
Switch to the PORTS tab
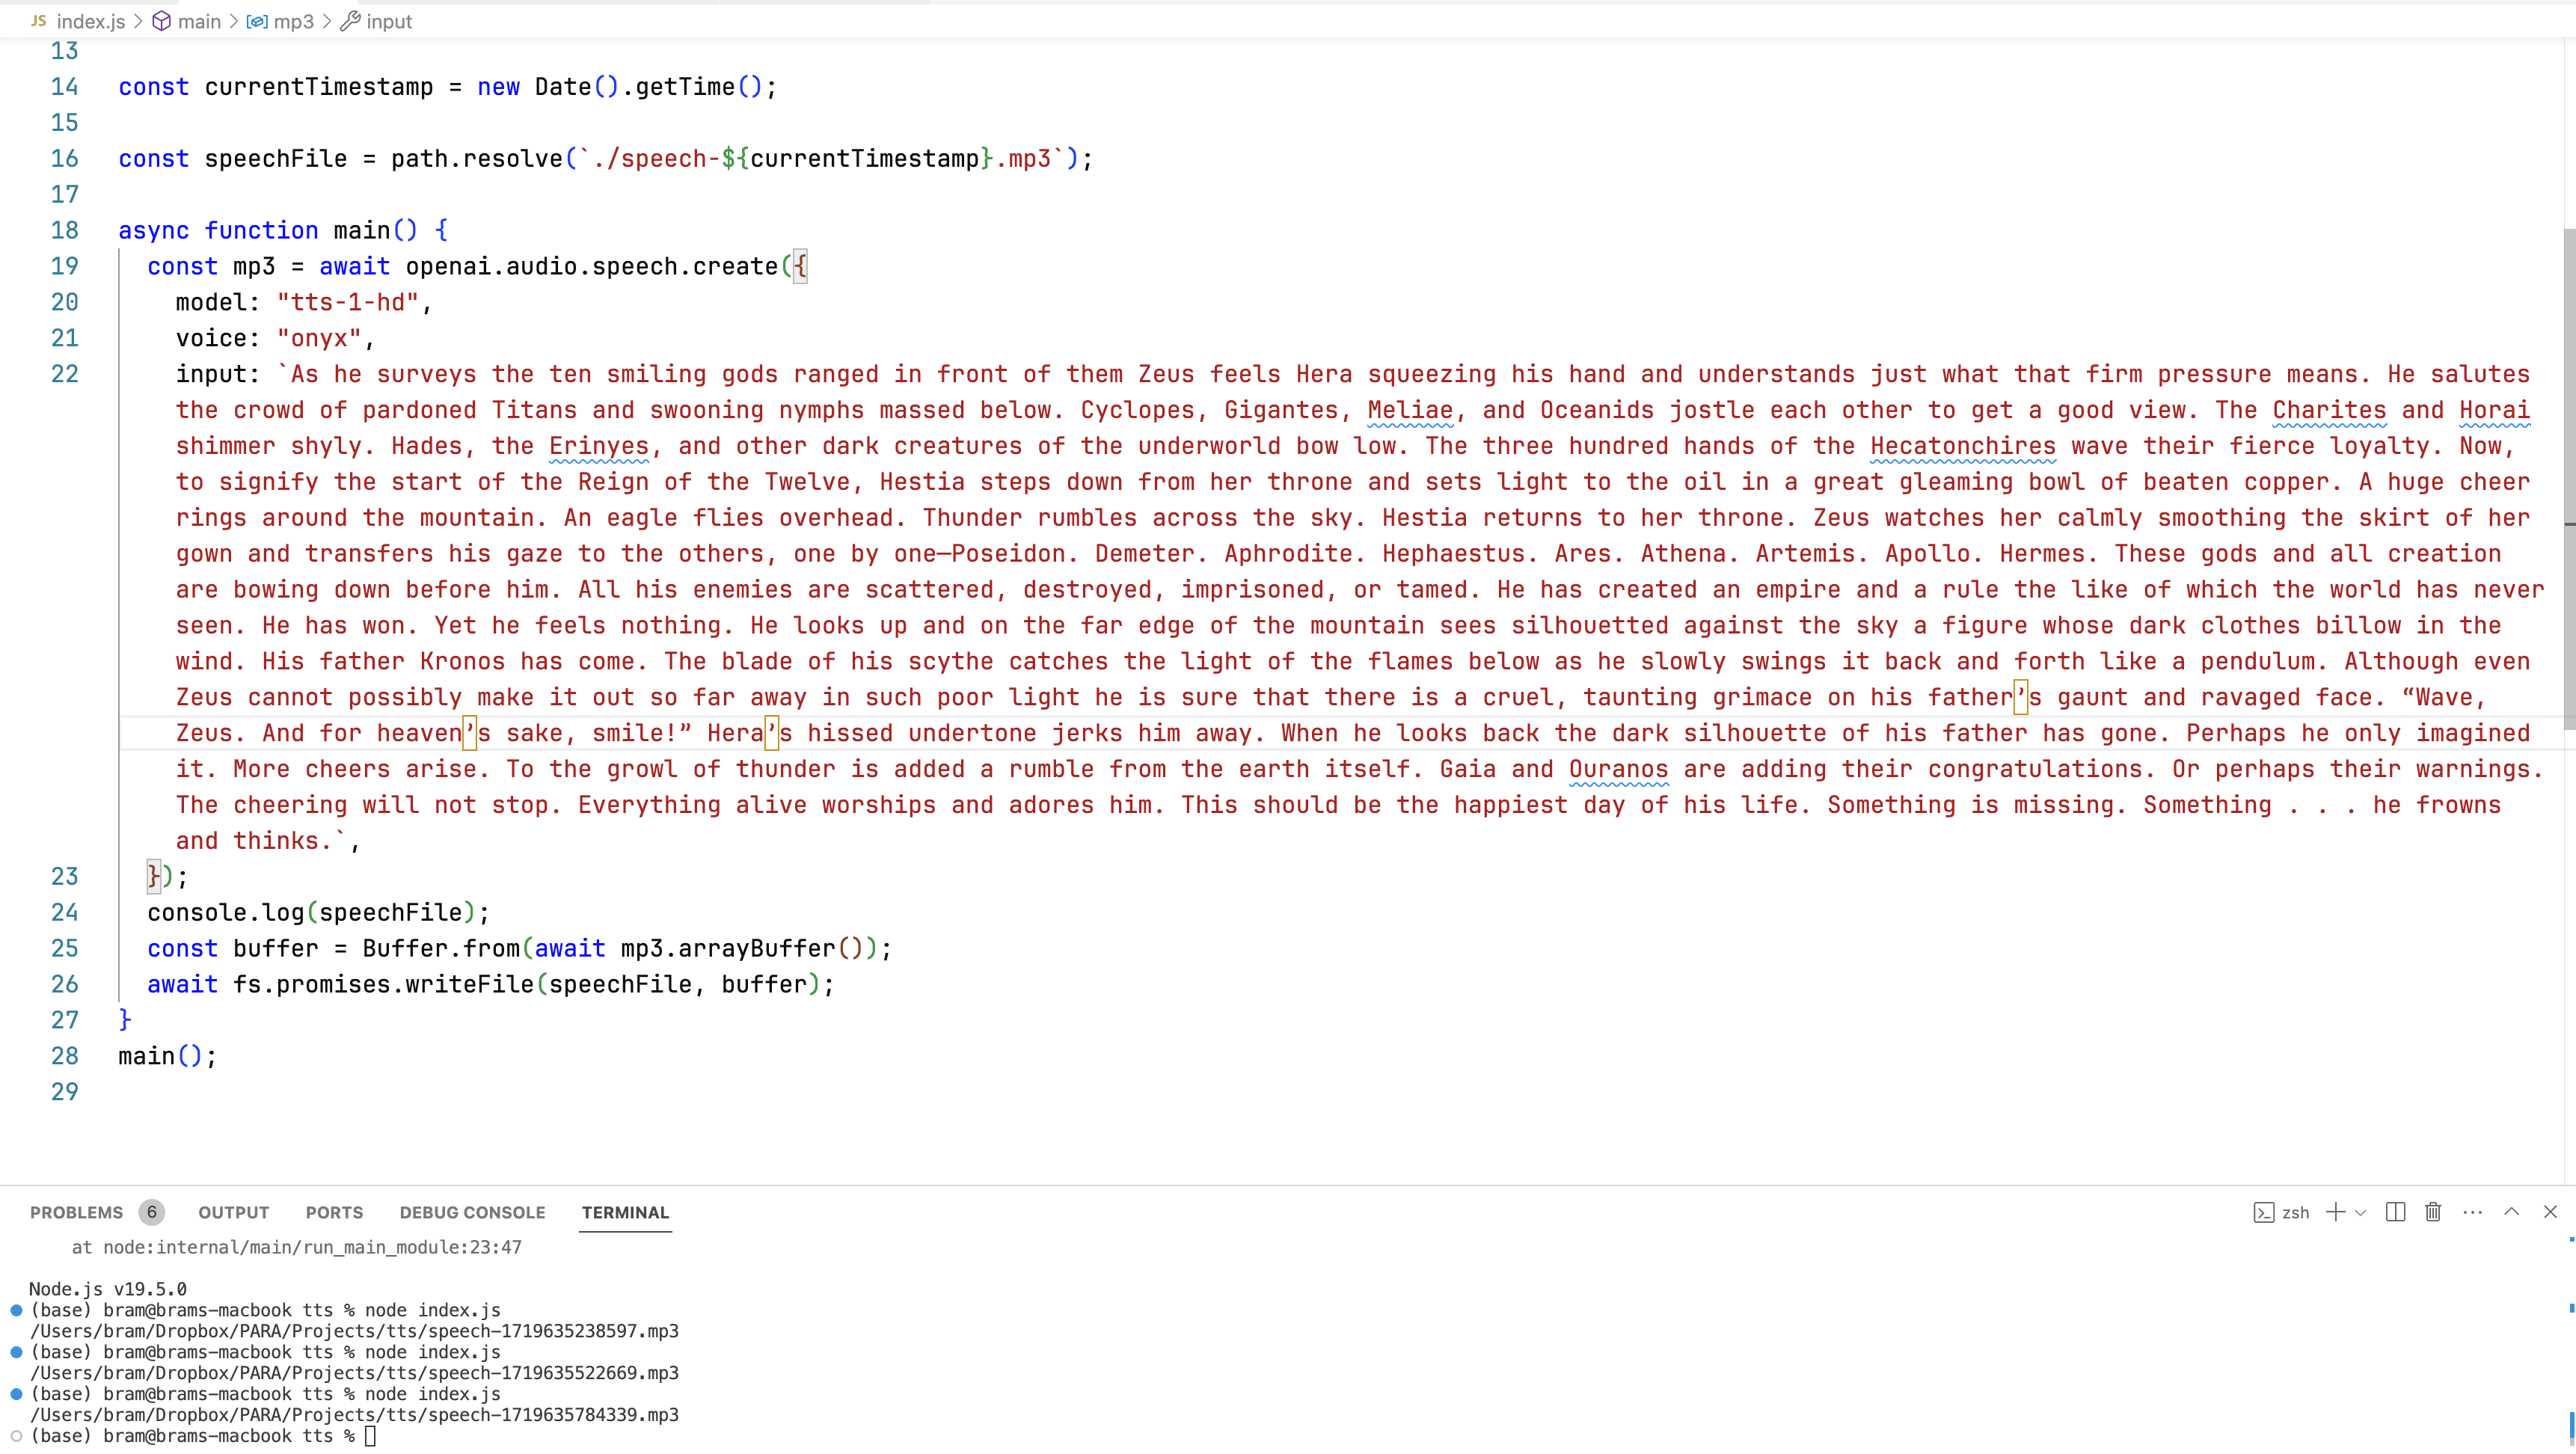tap(334, 1212)
